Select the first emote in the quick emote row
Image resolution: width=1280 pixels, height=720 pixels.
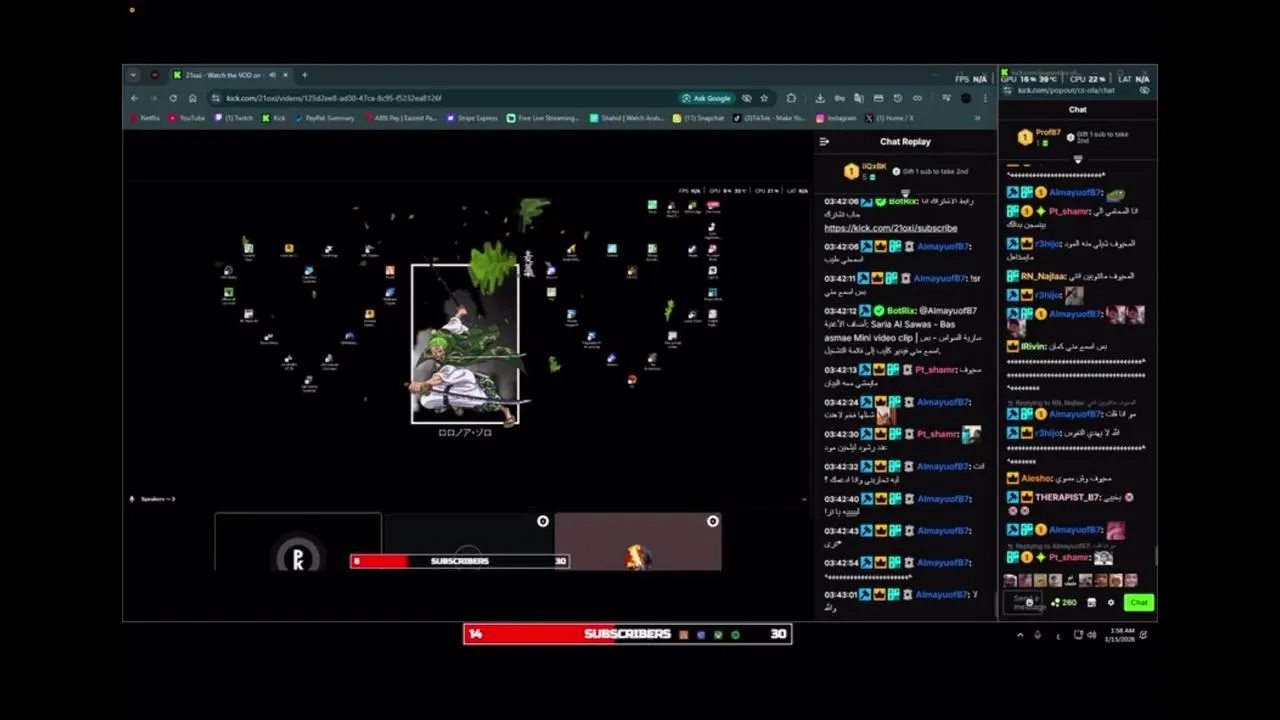point(1010,580)
